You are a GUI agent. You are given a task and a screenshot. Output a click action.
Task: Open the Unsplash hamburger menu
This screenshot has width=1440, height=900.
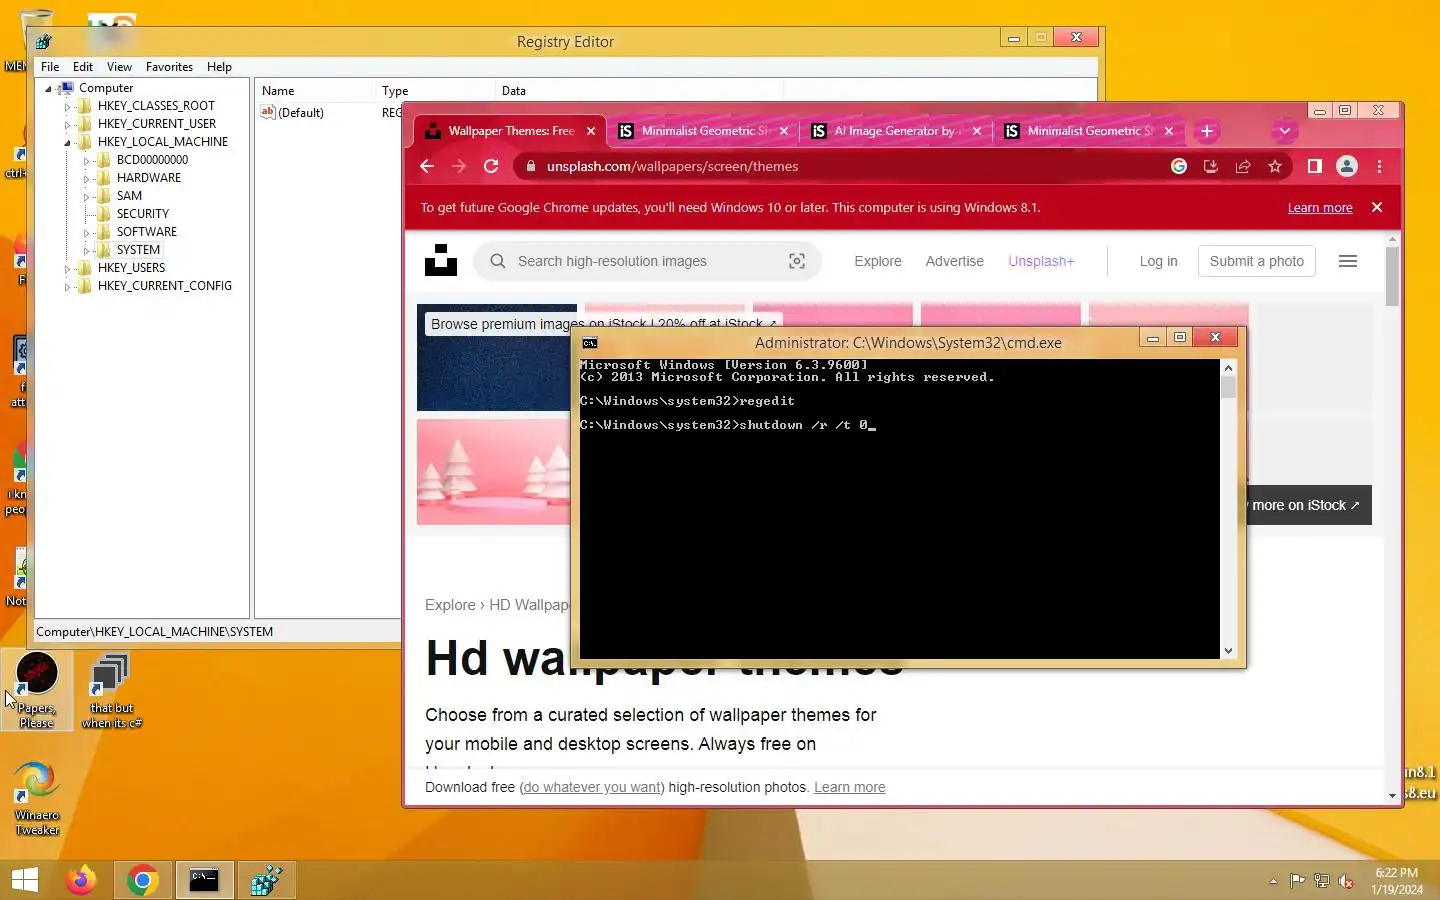[1348, 261]
